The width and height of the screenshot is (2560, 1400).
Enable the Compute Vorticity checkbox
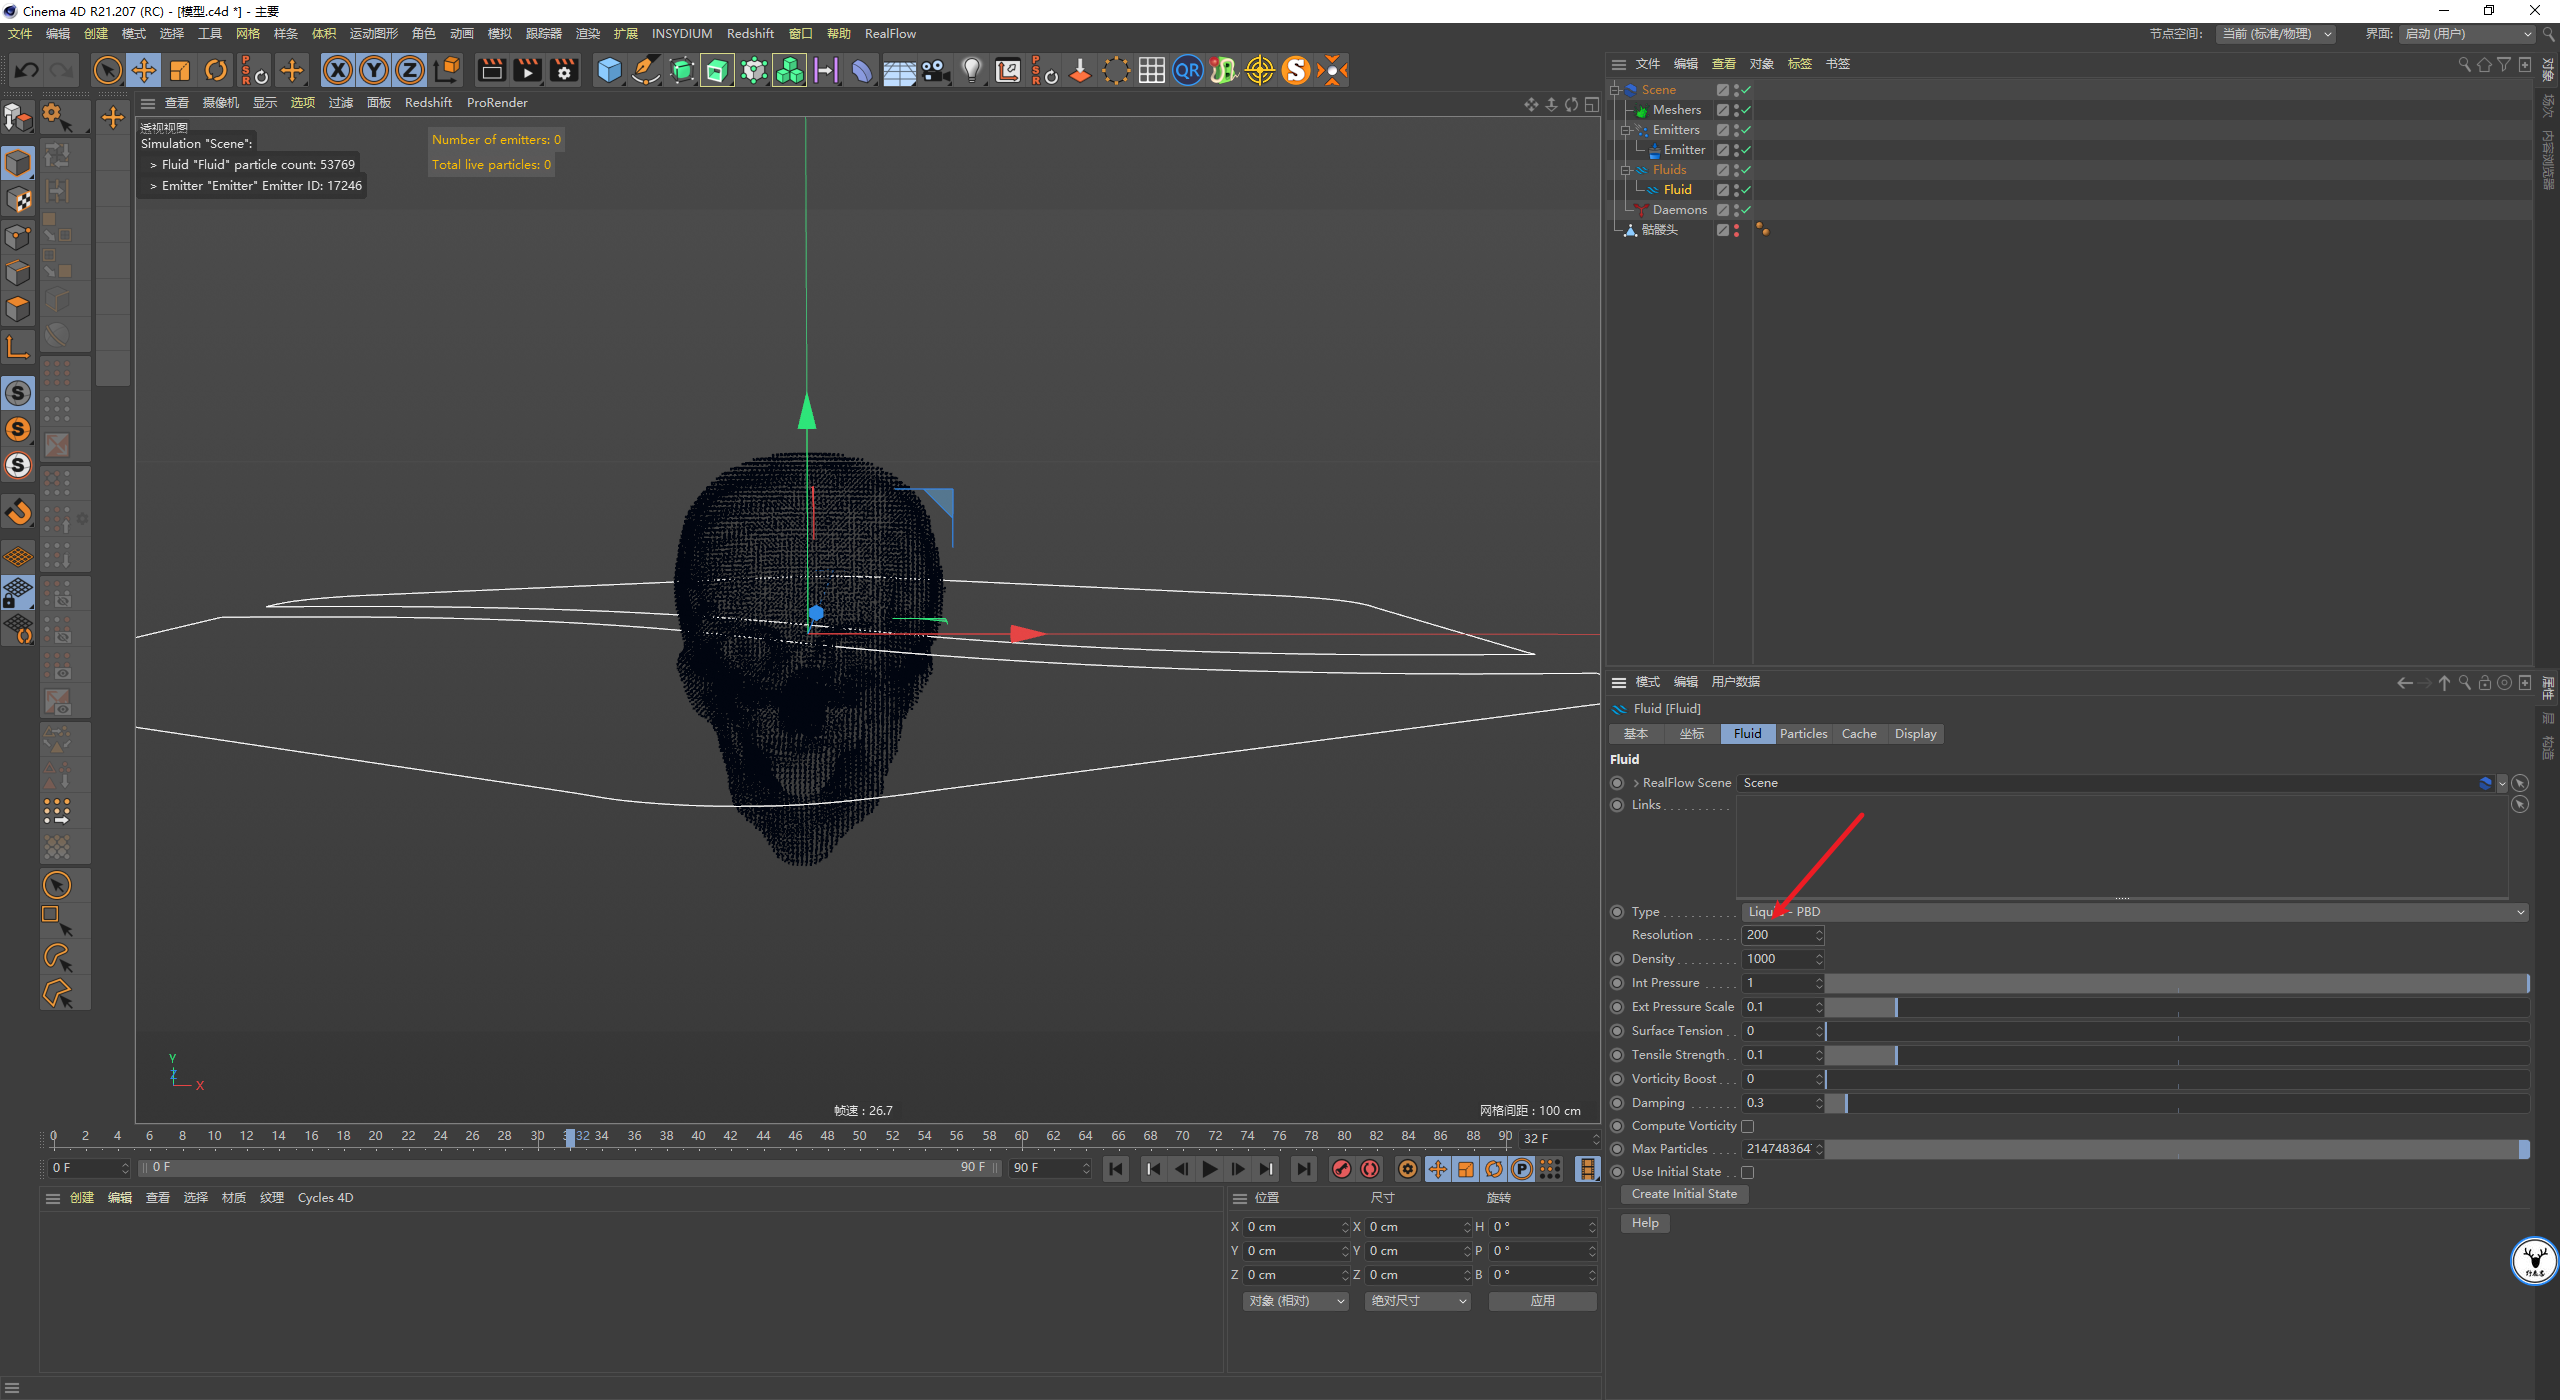click(1748, 1126)
